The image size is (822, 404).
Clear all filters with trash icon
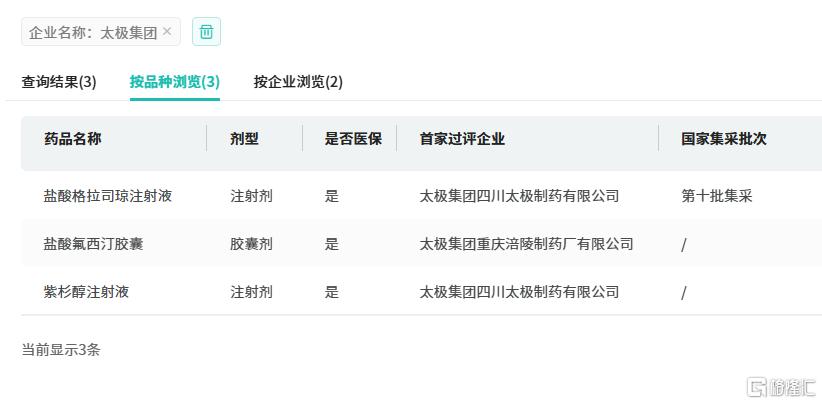207,31
